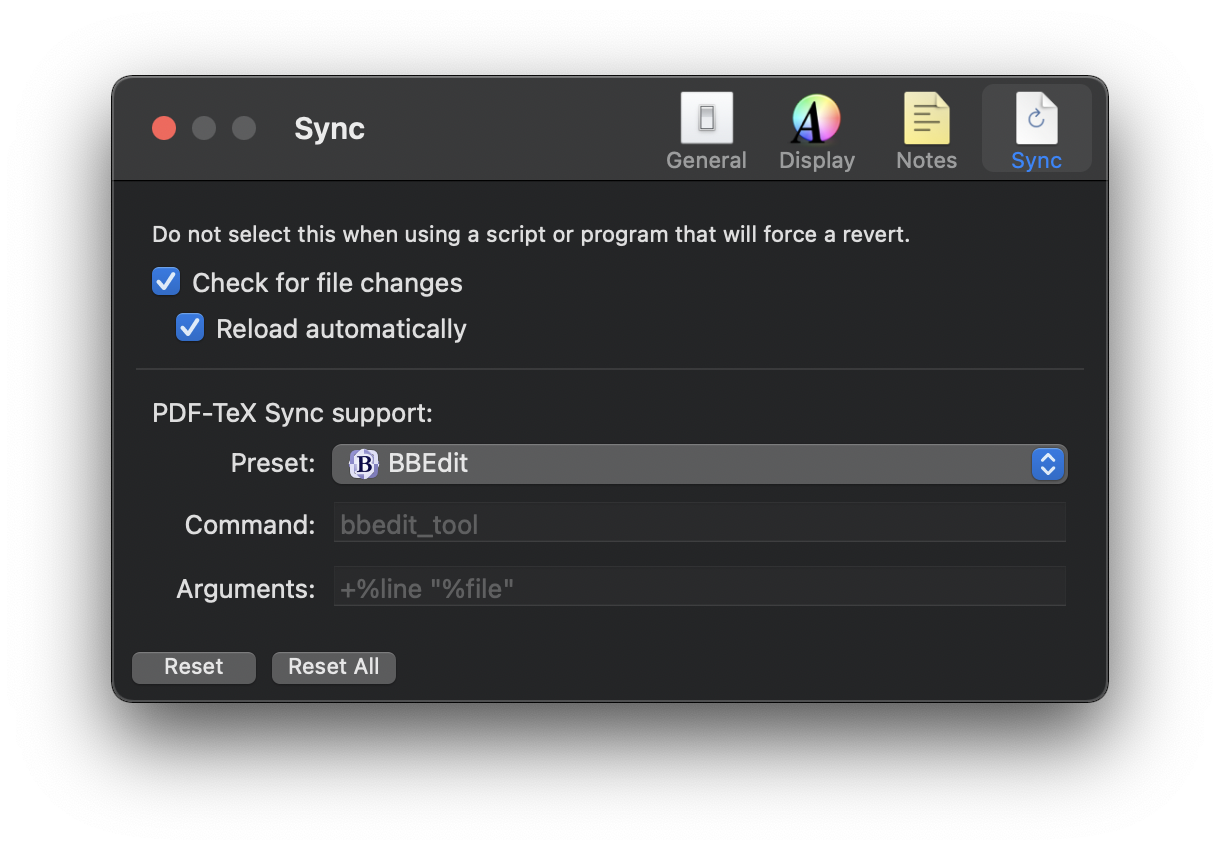
Task: Close the Sync preferences window
Action: tap(164, 128)
